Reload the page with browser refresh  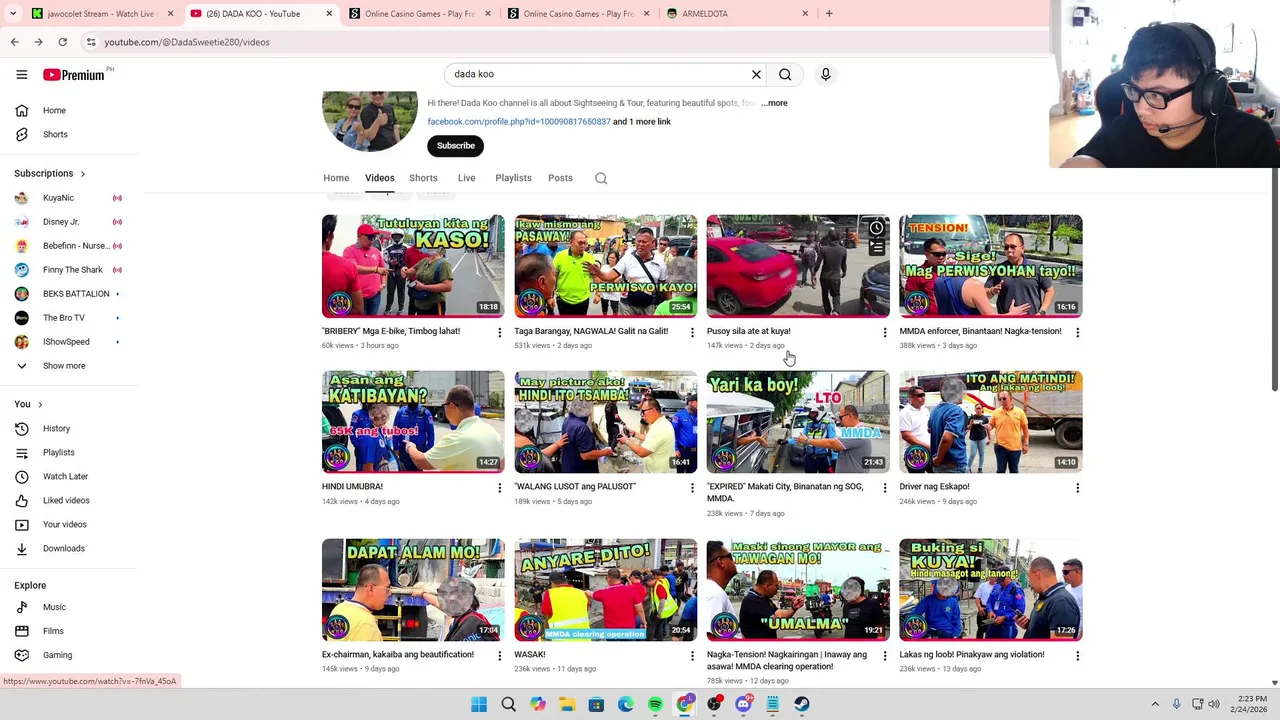[x=62, y=42]
